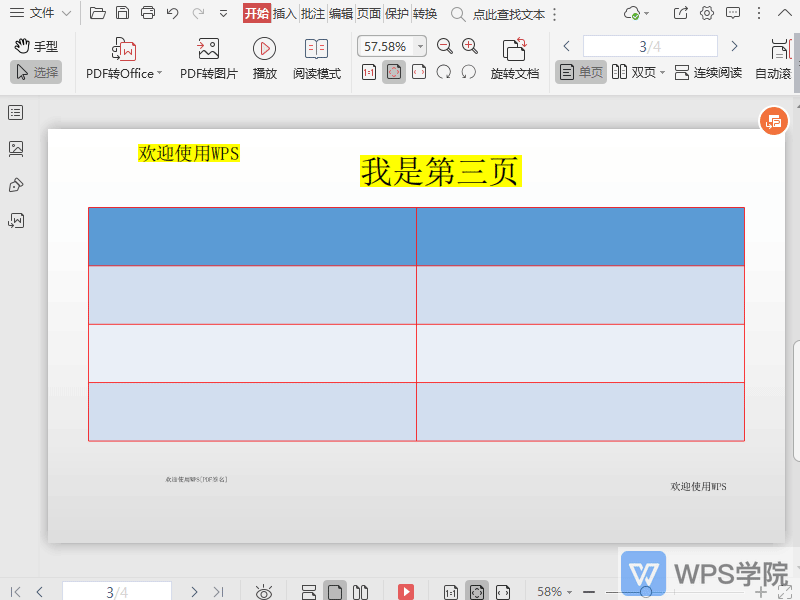
Task: Toggle eye protection mode in status bar
Action: click(x=264, y=592)
